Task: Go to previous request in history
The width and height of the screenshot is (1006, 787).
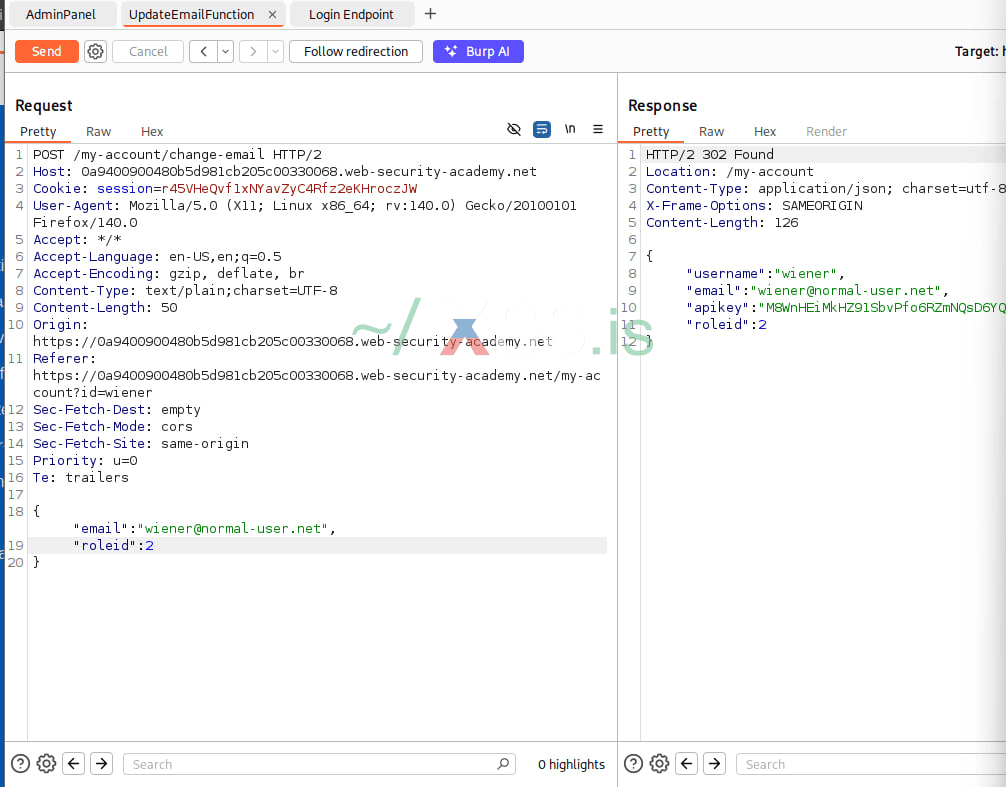Action: [x=203, y=52]
